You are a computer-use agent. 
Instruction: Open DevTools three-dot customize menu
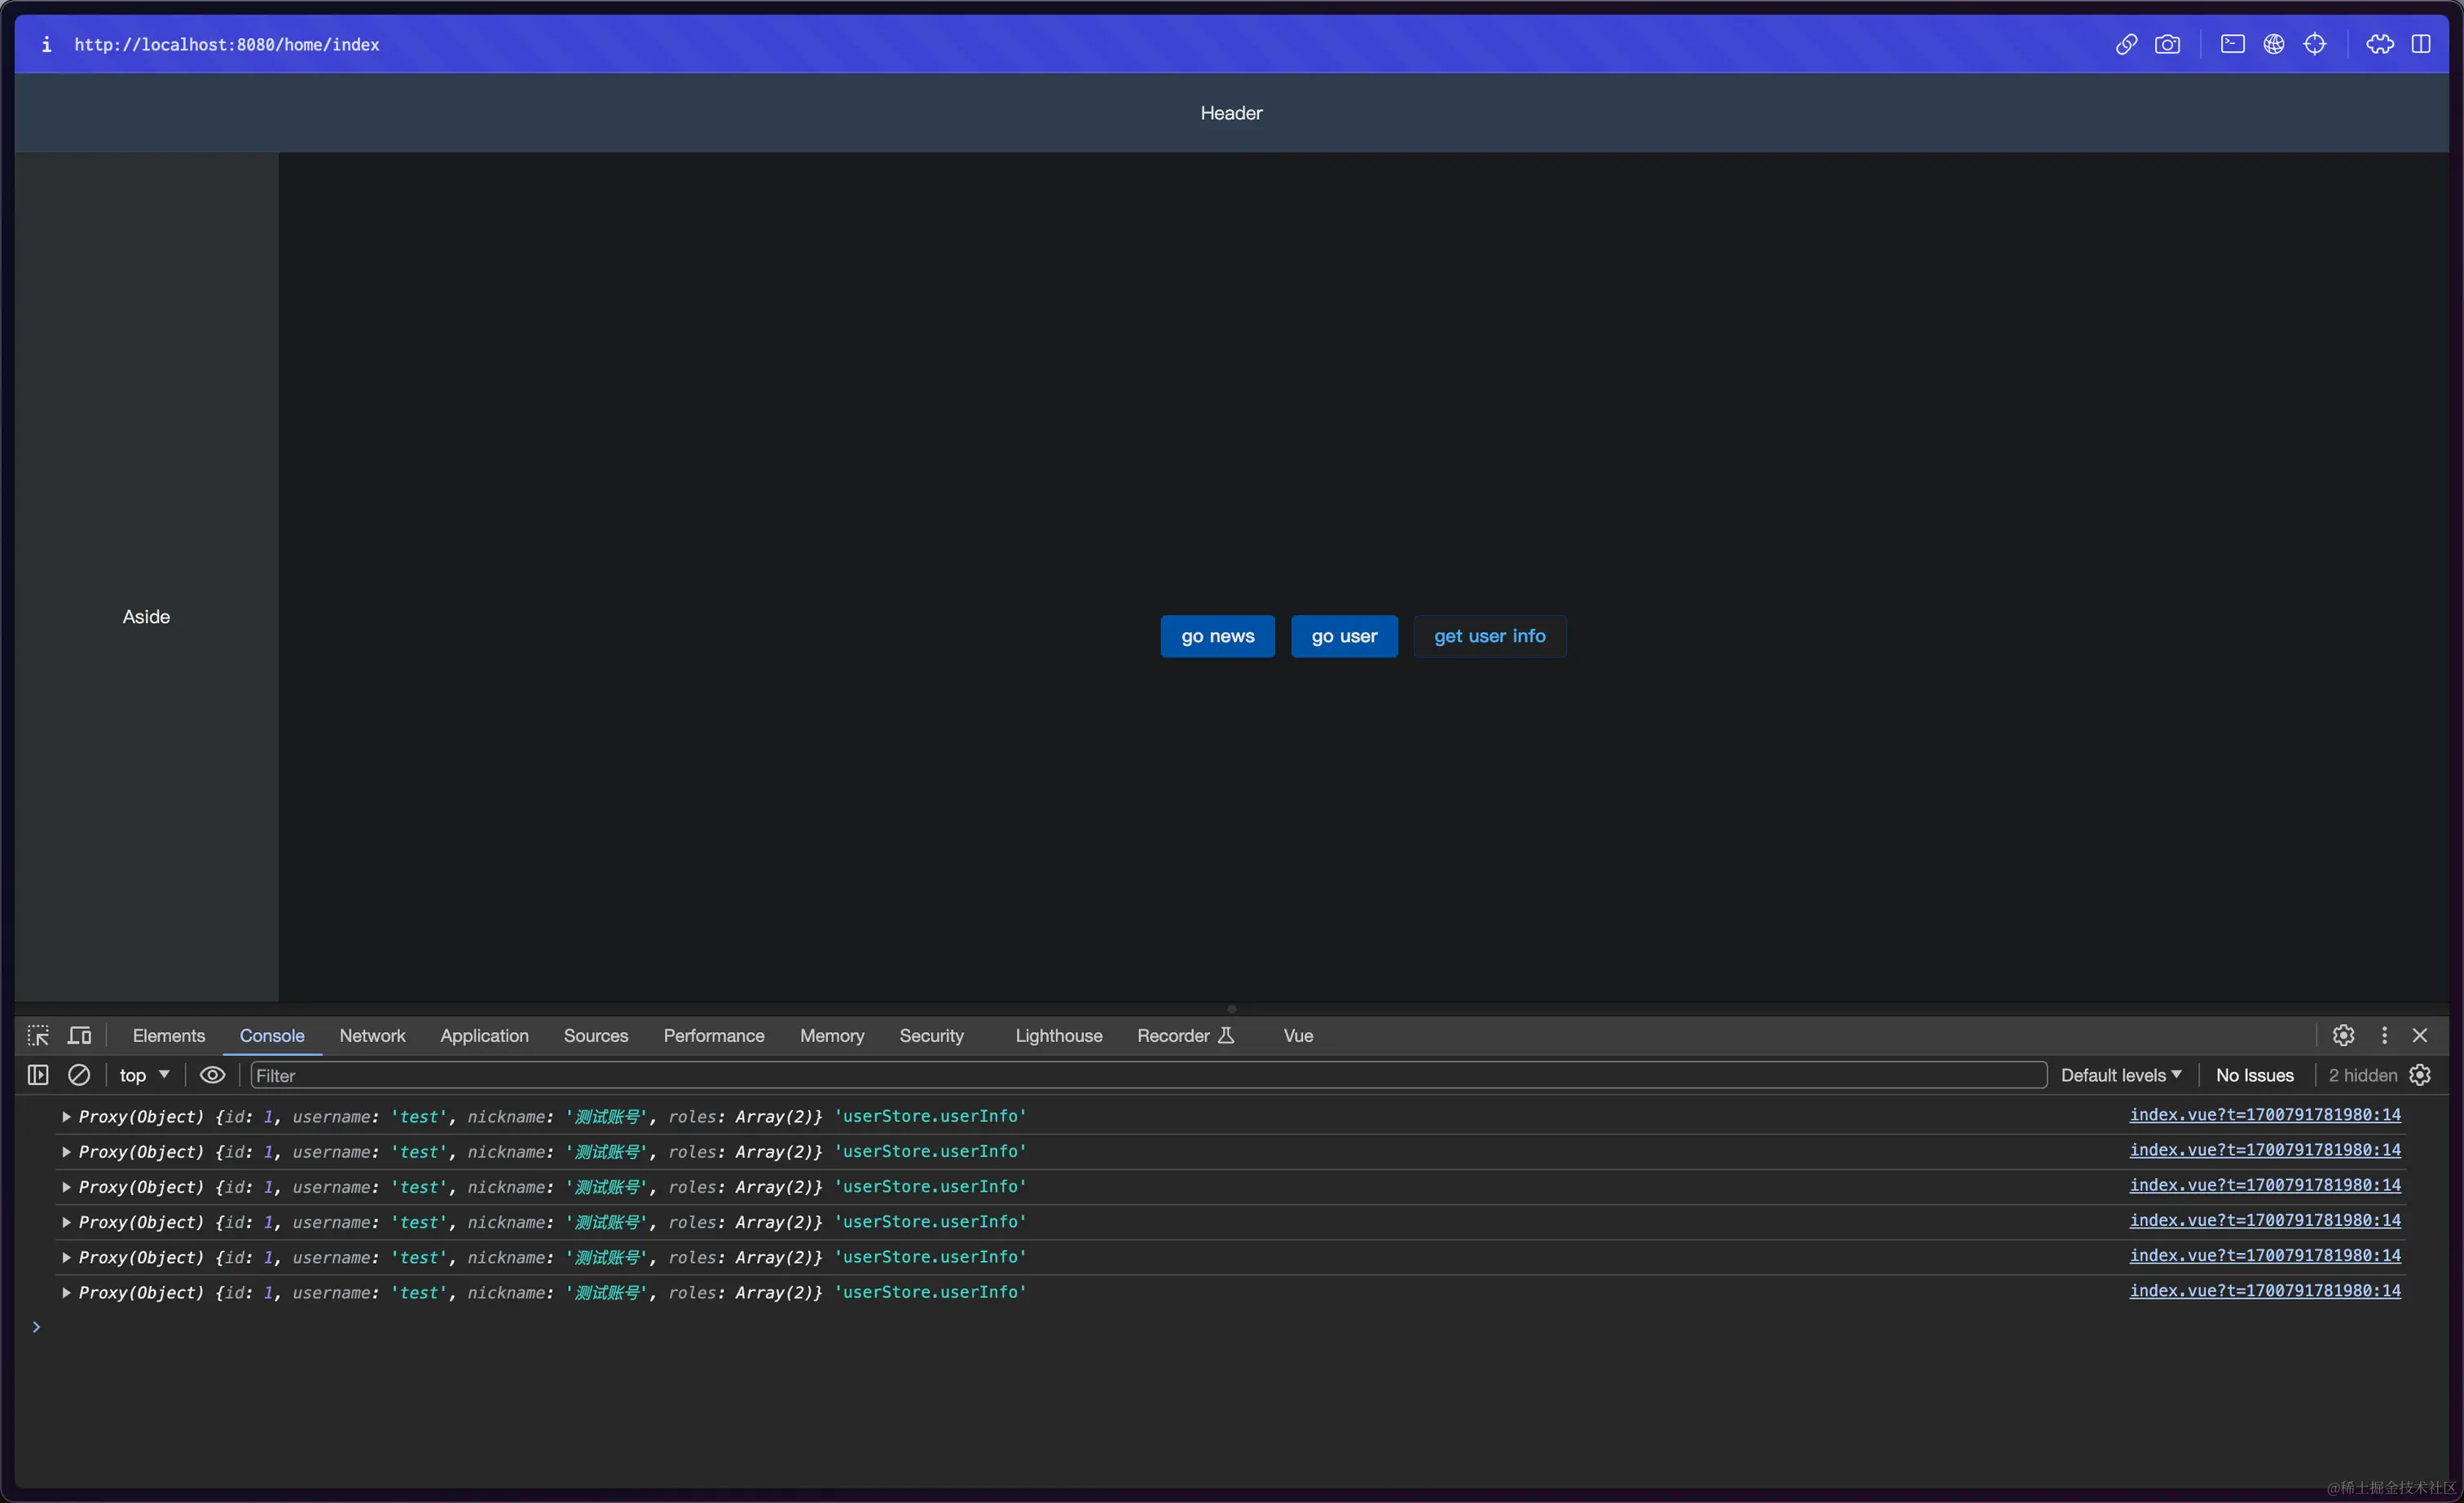tap(2384, 1035)
